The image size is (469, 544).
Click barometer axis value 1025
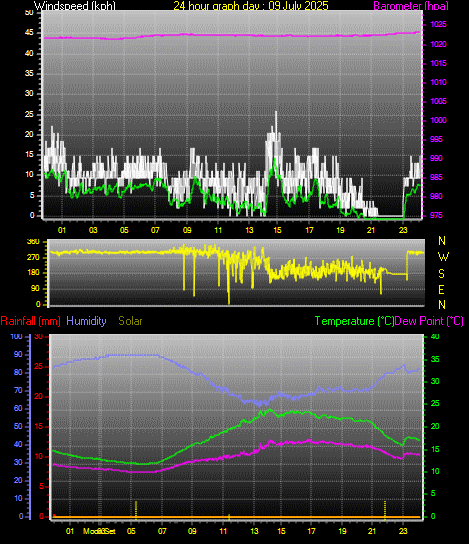[x=438, y=24]
